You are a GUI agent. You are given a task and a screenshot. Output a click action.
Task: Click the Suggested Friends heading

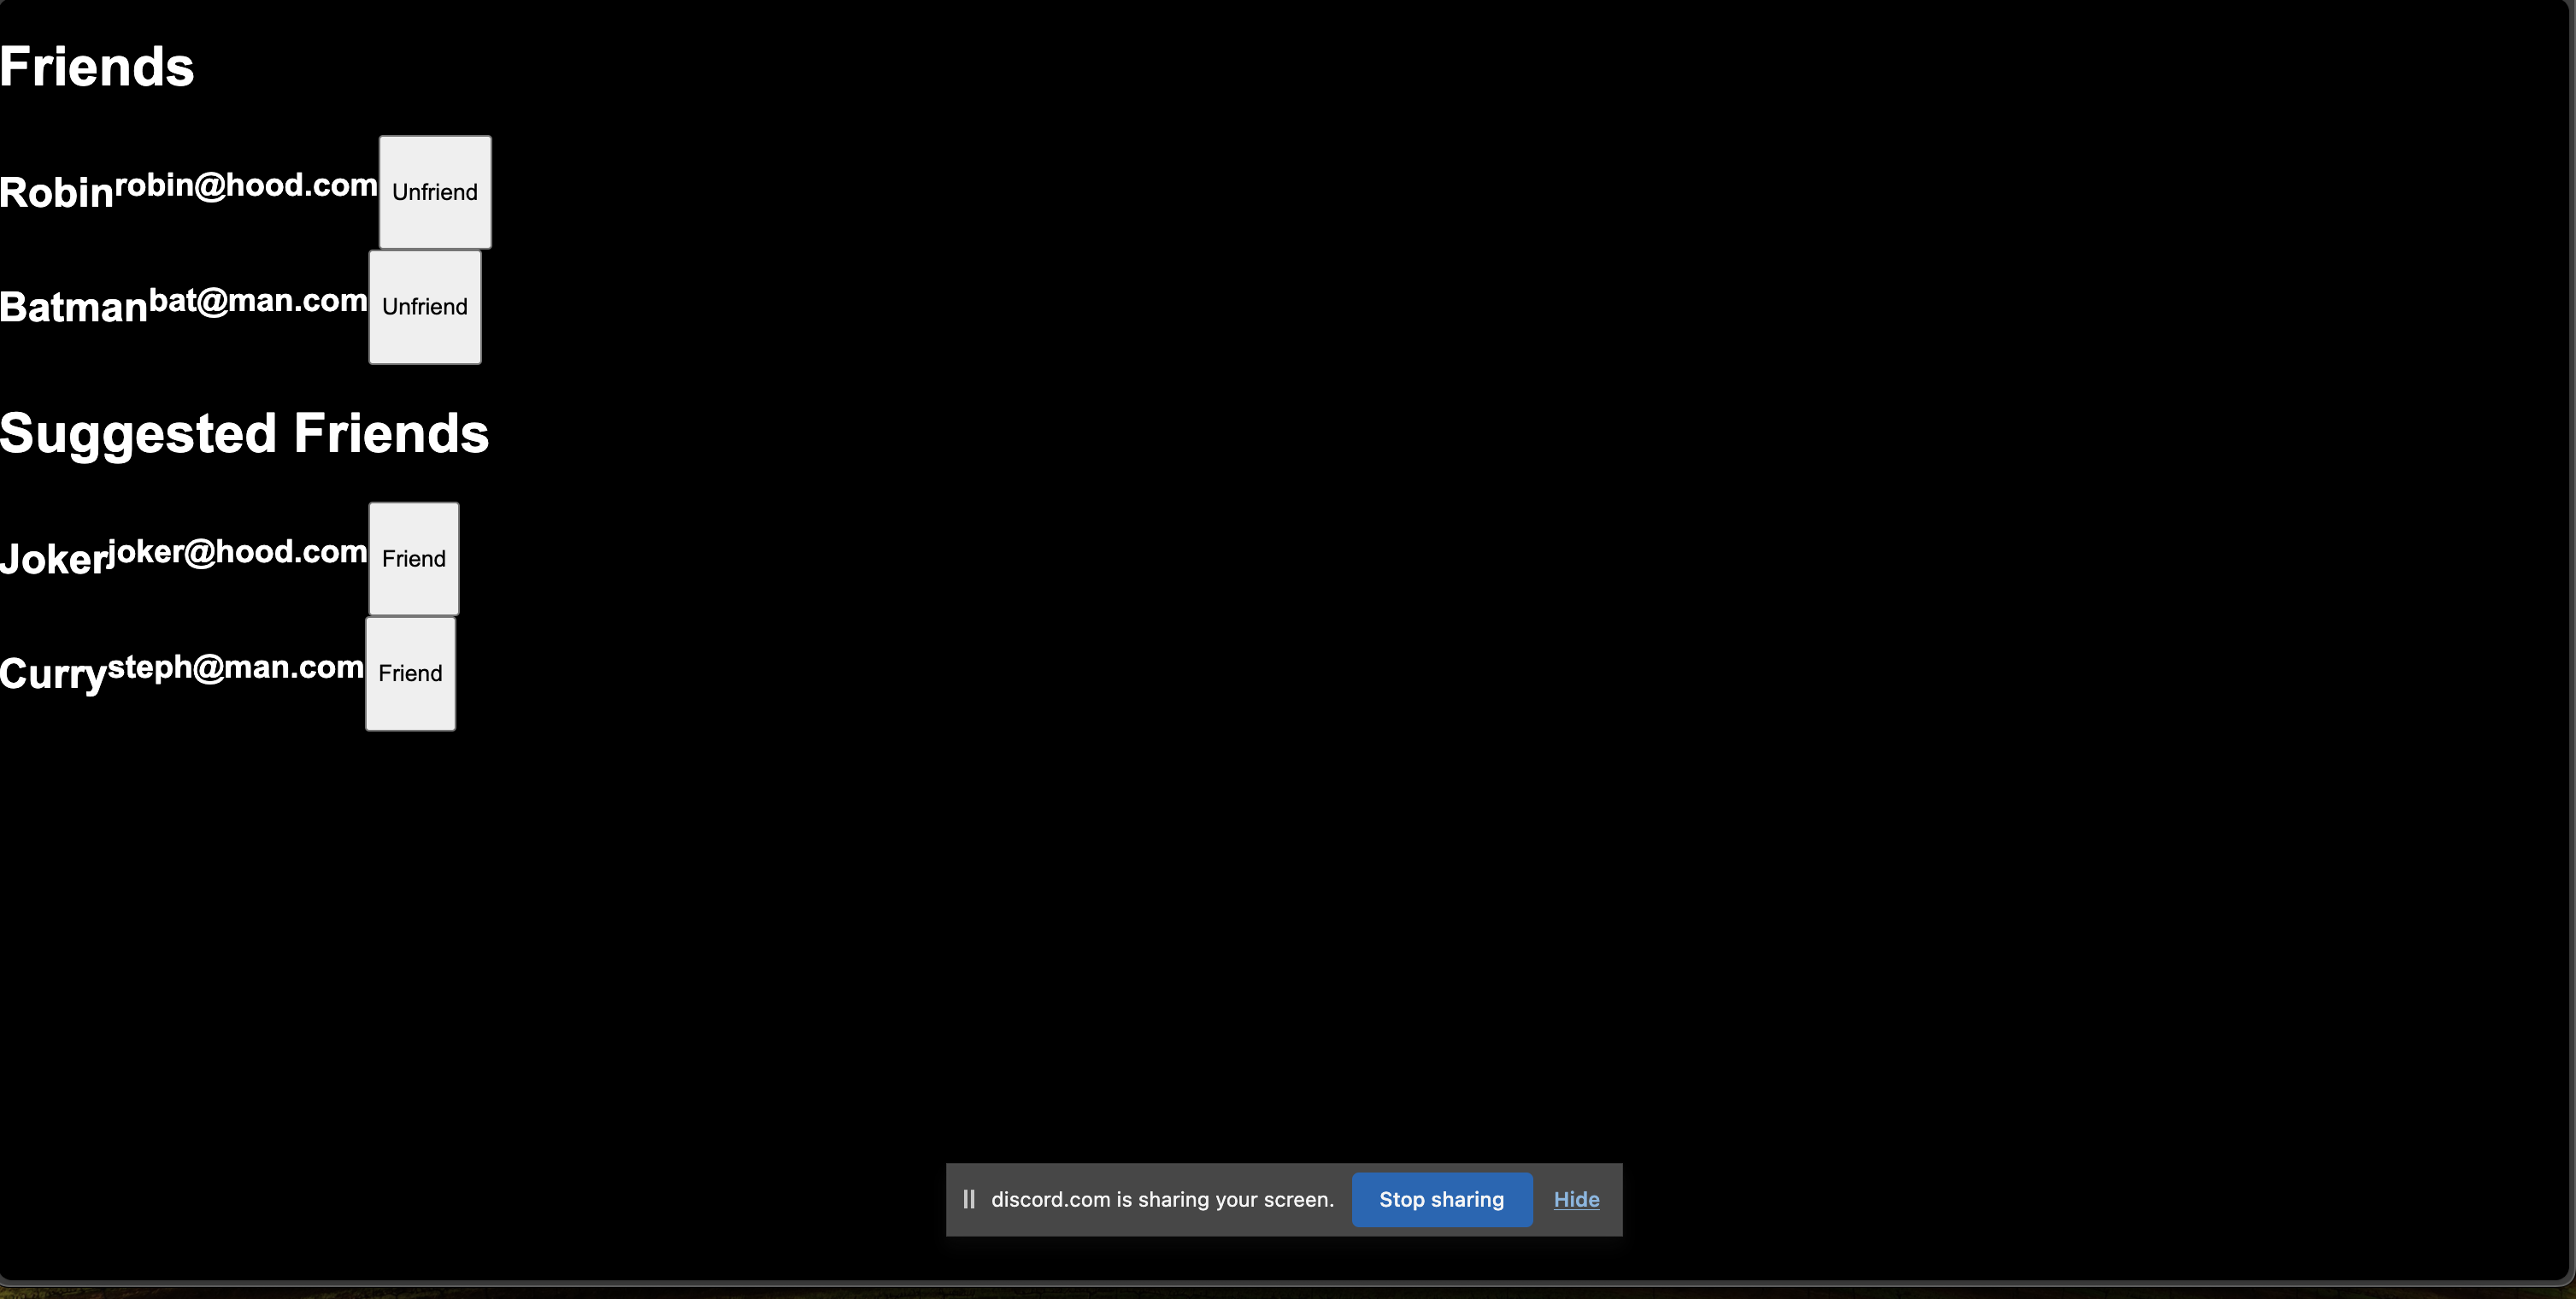pyautogui.click(x=244, y=434)
